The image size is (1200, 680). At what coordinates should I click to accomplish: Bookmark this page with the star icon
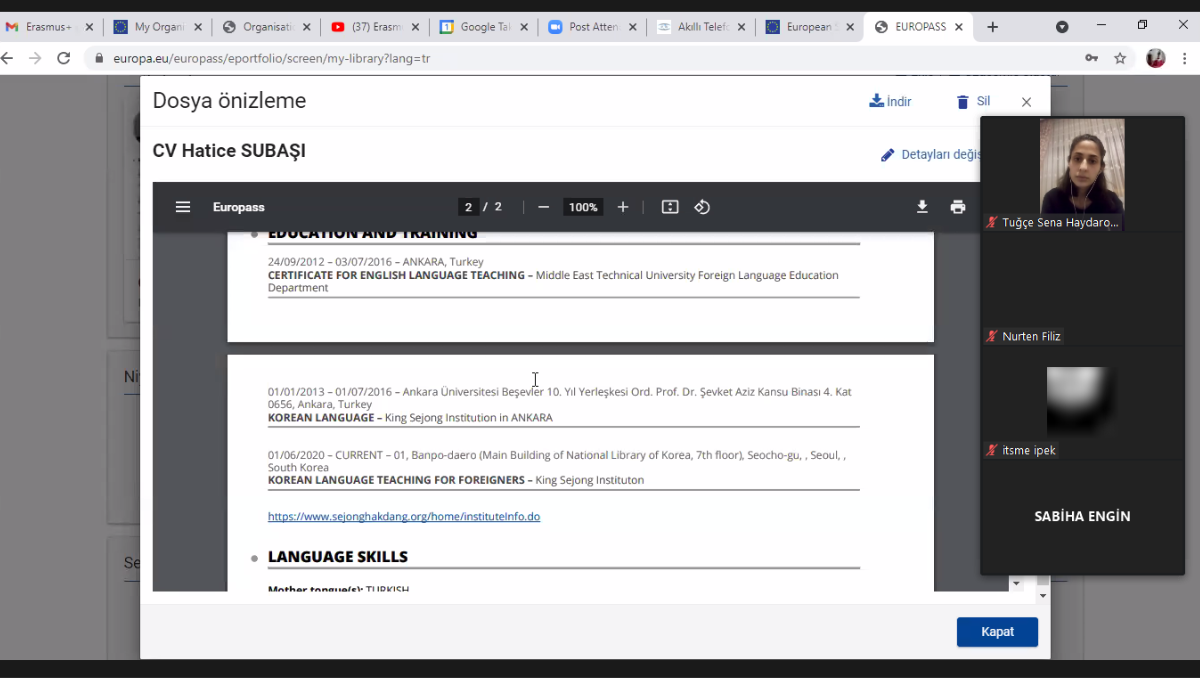coord(1120,58)
